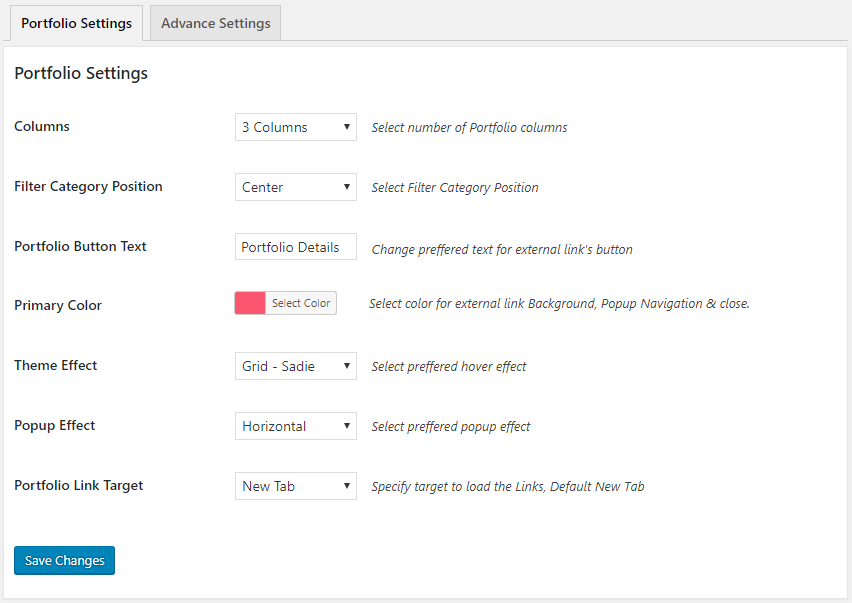Click the Portfolio Button Text label
This screenshot has height=603, width=852.
(80, 246)
